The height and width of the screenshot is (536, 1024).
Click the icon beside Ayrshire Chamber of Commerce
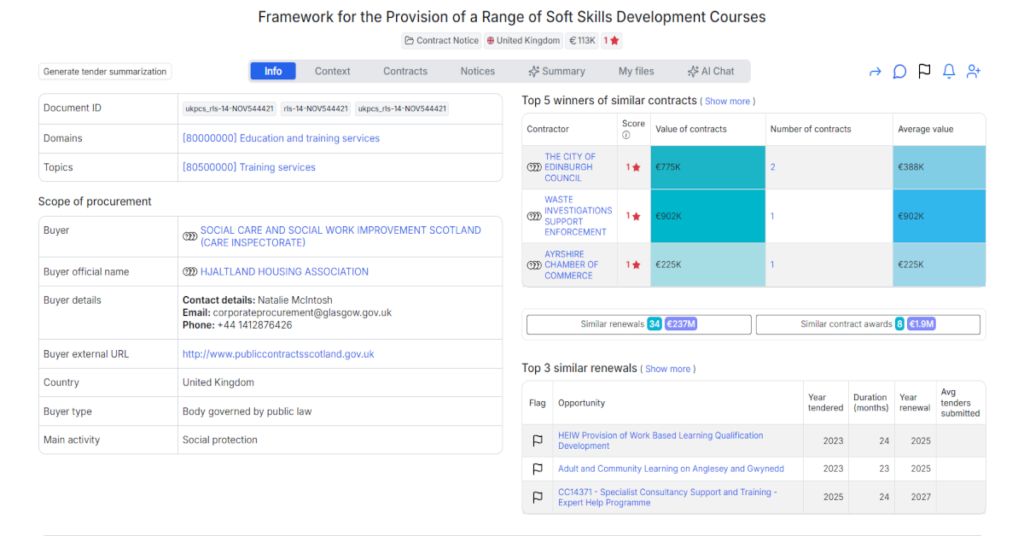pos(534,265)
